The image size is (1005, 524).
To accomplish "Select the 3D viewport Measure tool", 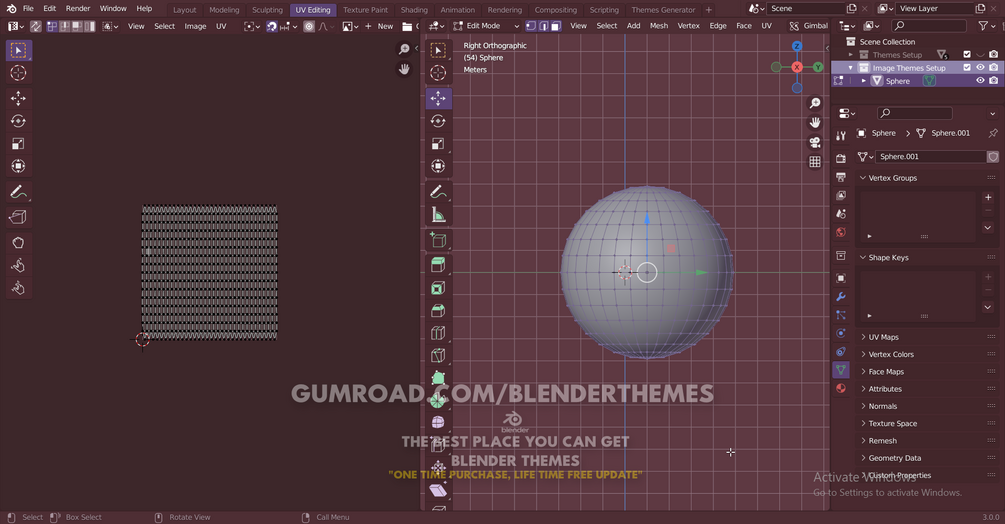I will [x=438, y=215].
